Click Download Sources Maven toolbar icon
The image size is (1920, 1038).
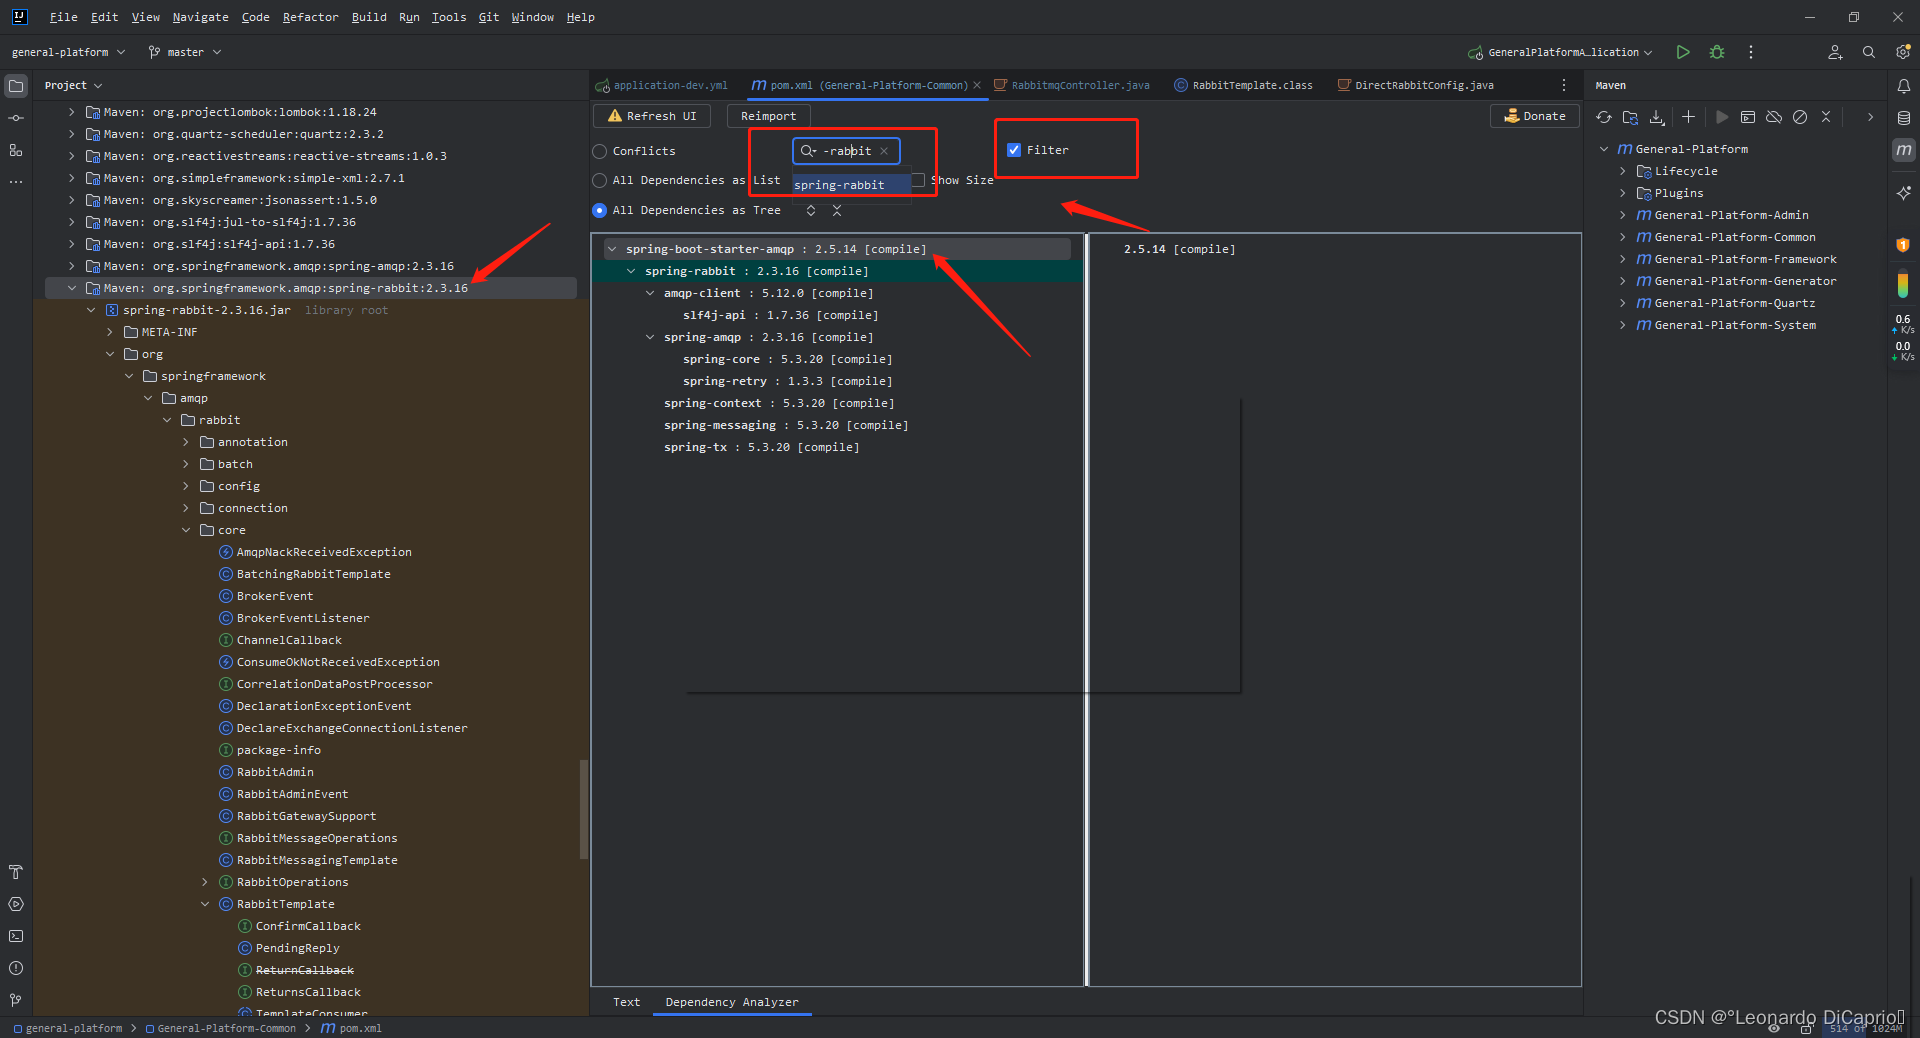coord(1657,117)
